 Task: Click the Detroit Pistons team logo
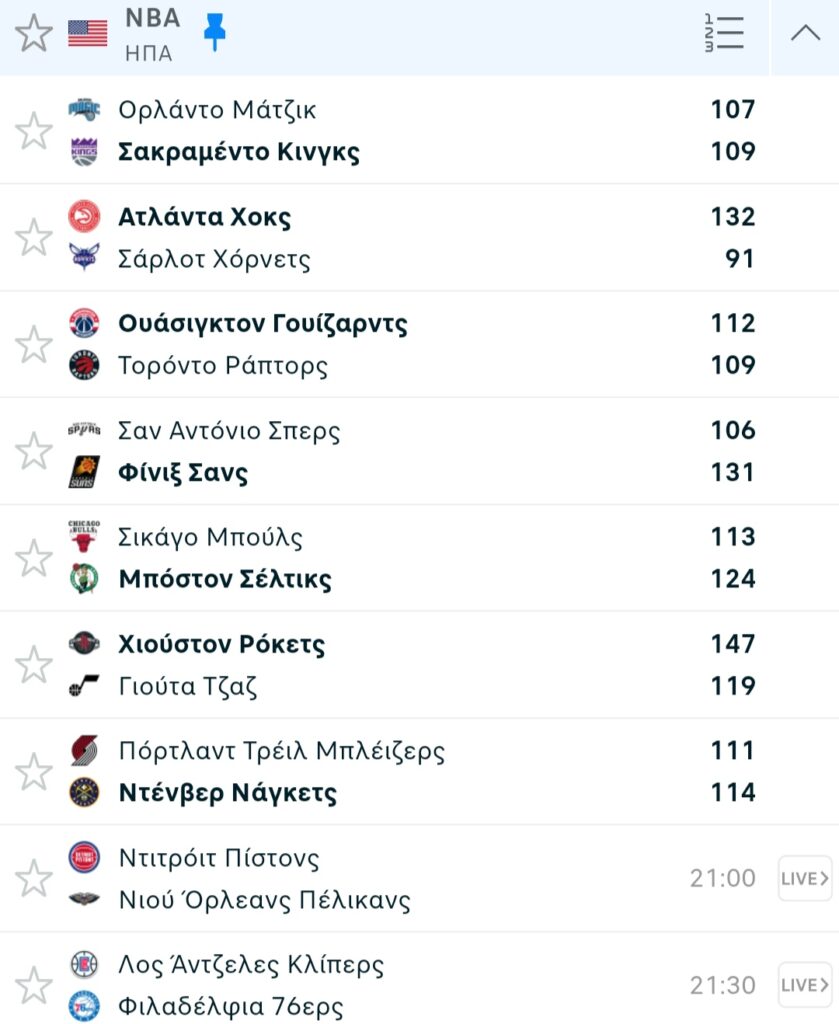pyautogui.click(x=84, y=858)
